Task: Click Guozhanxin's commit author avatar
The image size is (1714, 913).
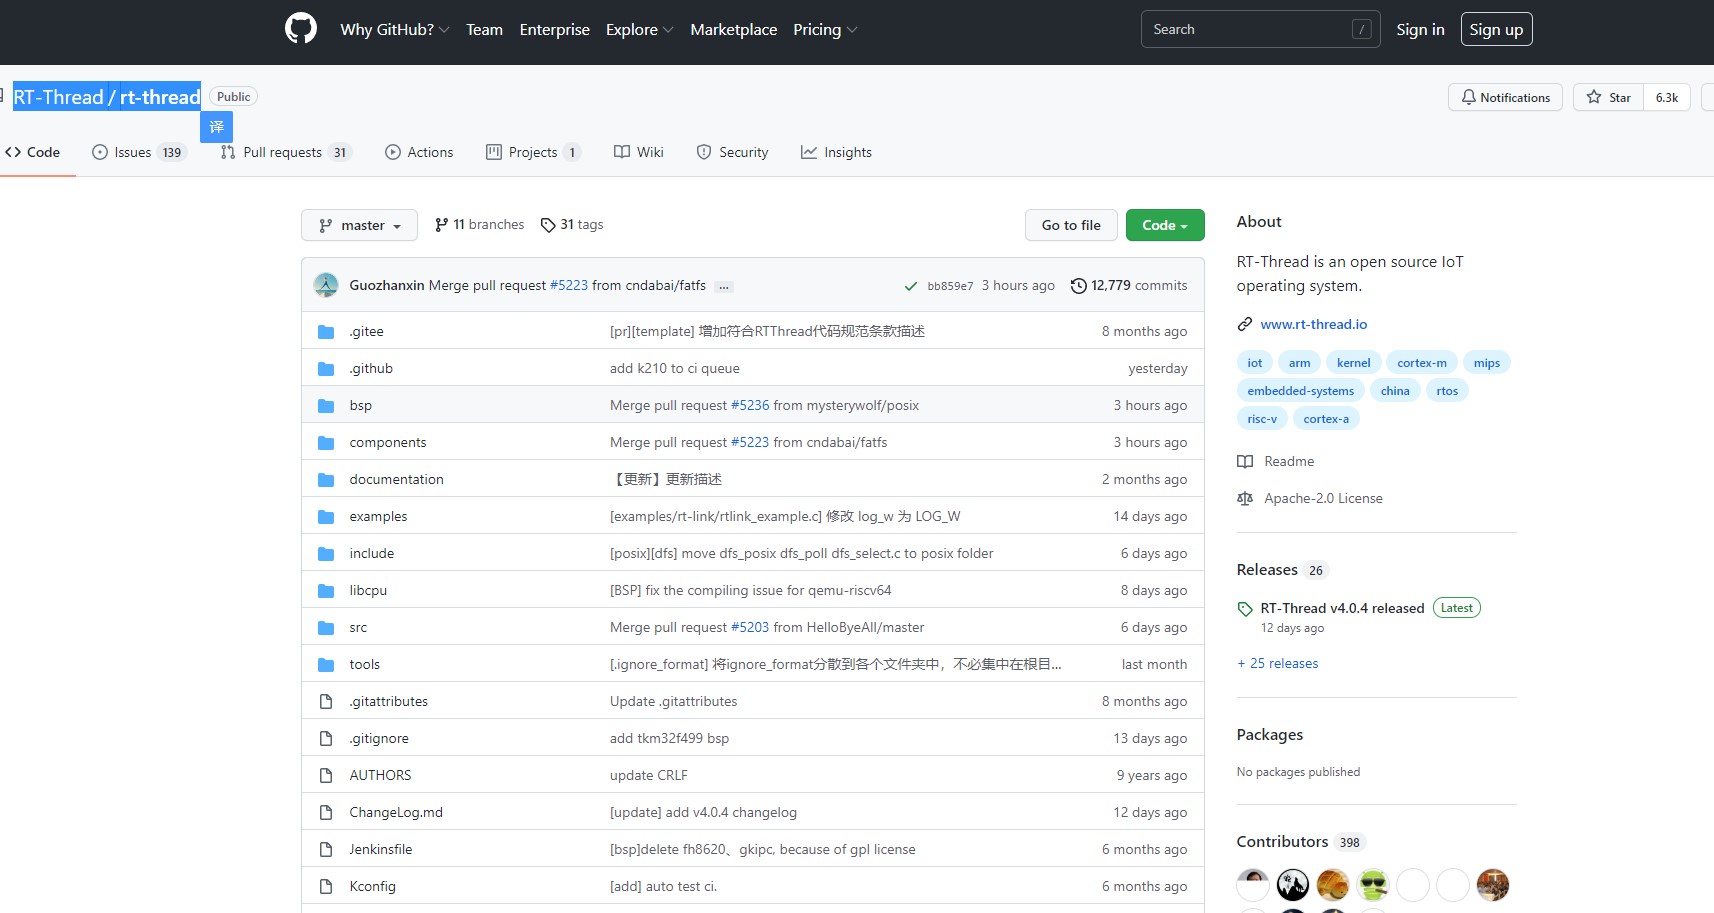Action: click(x=326, y=285)
